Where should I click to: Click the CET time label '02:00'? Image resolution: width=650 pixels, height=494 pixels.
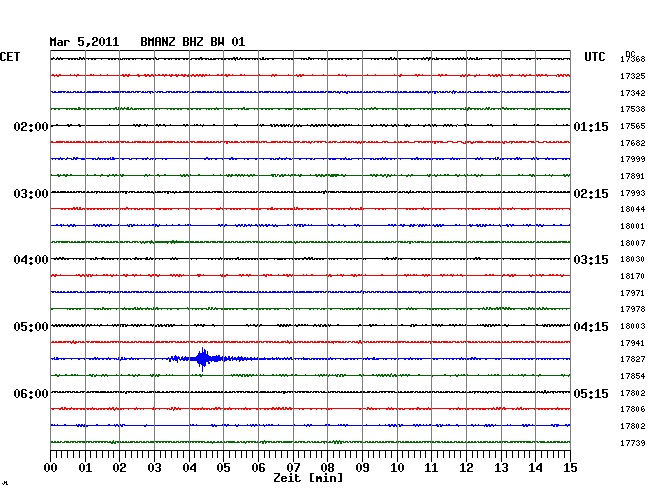coord(31,127)
